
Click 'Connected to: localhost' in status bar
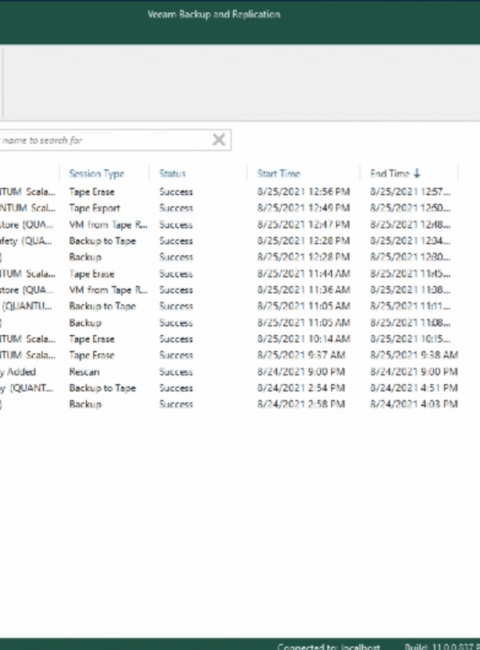point(328,647)
